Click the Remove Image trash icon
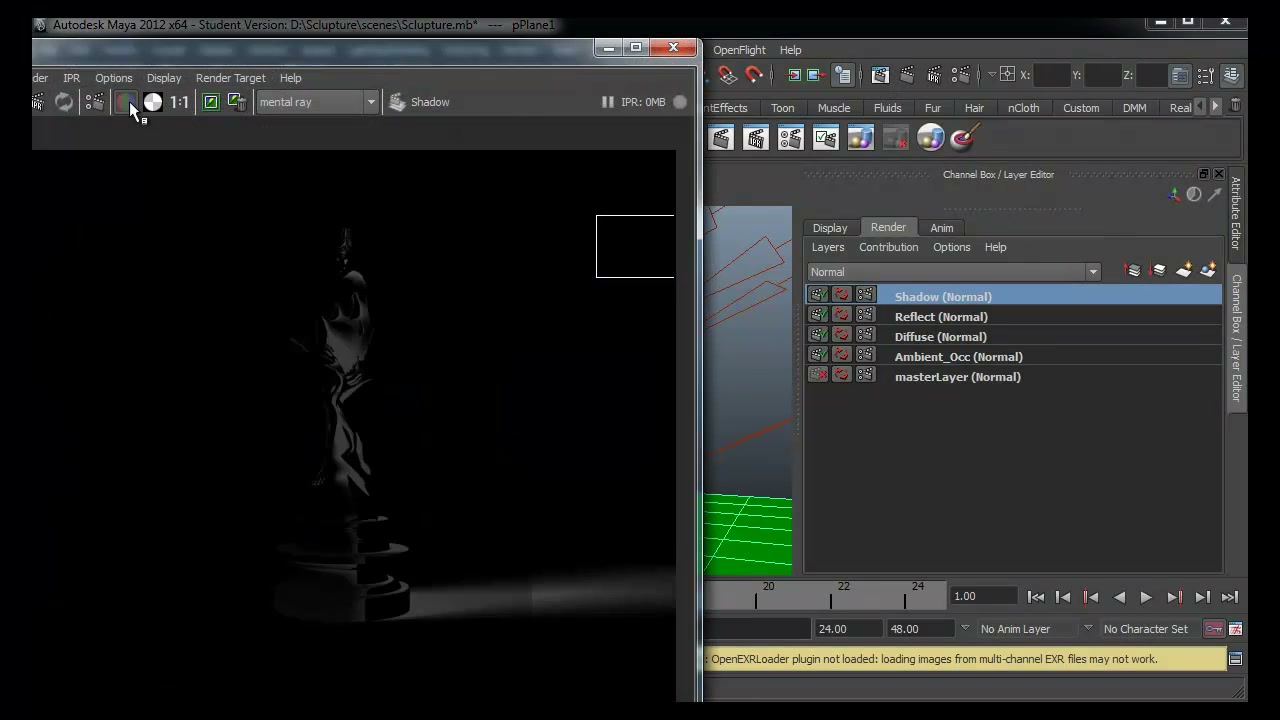 coord(237,102)
